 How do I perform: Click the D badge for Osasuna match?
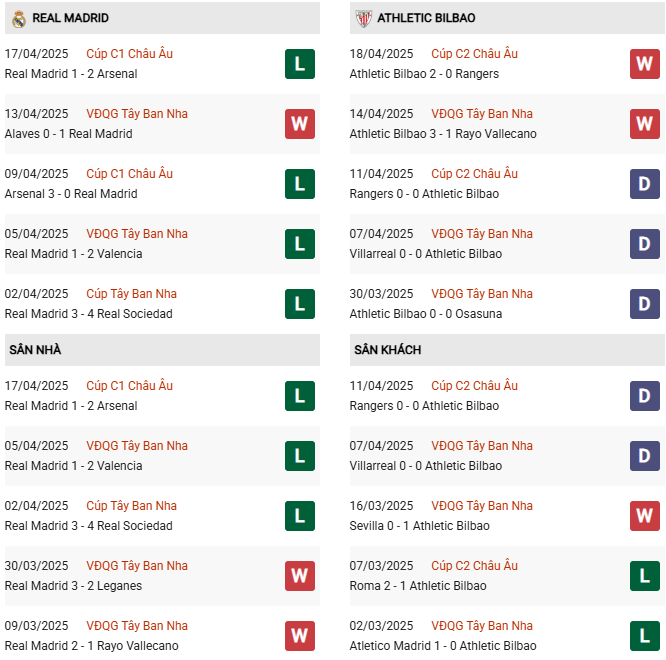[x=644, y=304]
